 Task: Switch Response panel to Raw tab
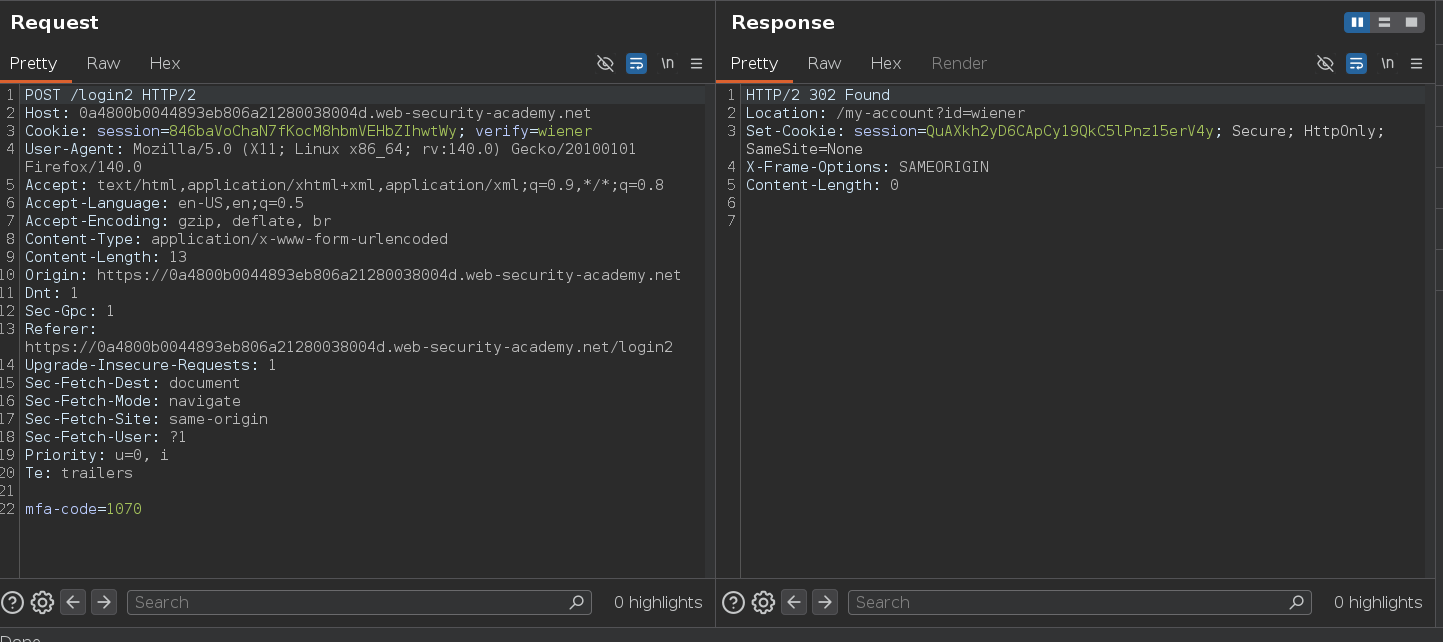(x=824, y=63)
